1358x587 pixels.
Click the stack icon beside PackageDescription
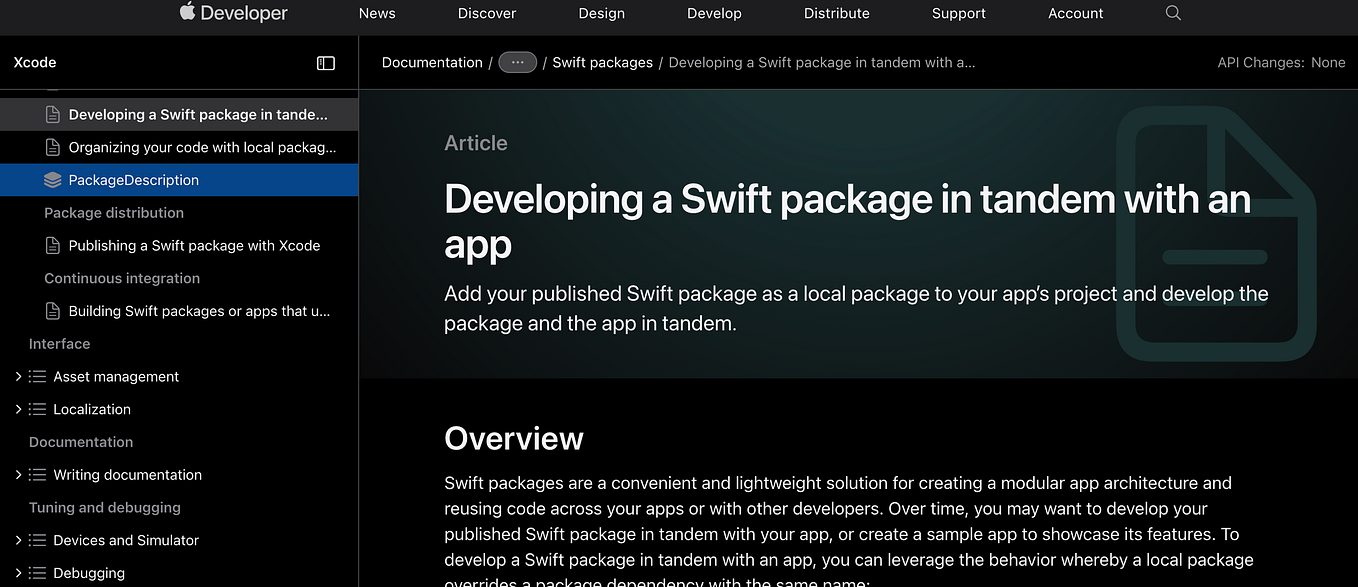click(53, 180)
